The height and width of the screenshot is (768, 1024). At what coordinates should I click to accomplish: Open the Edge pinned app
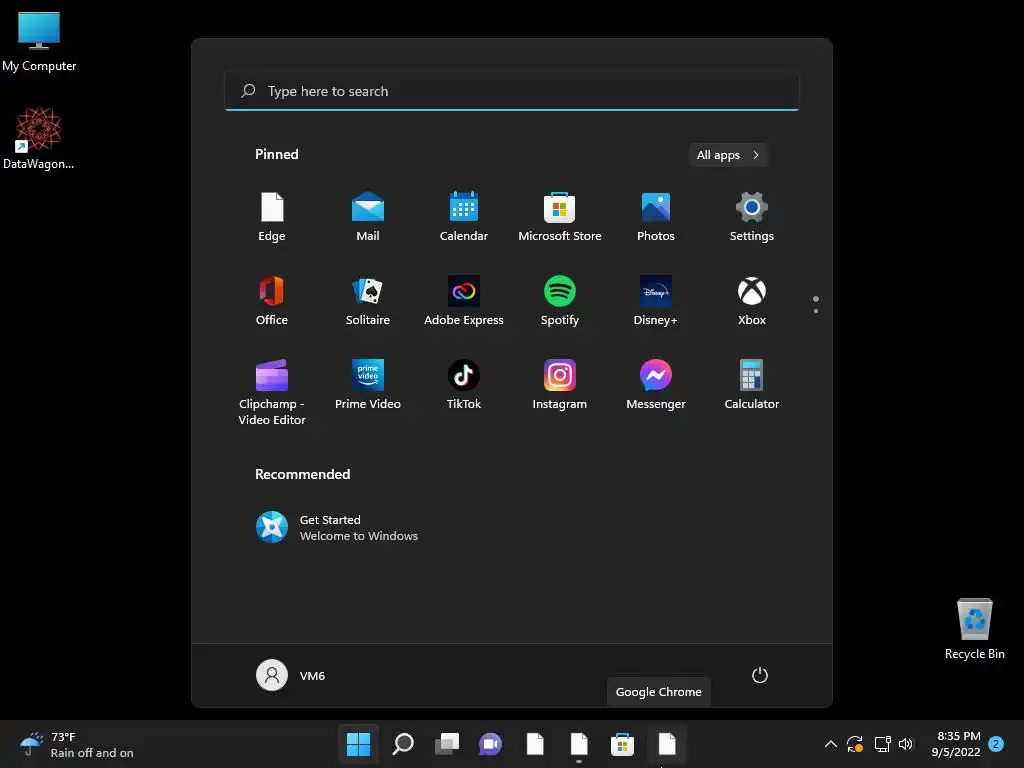click(x=272, y=217)
